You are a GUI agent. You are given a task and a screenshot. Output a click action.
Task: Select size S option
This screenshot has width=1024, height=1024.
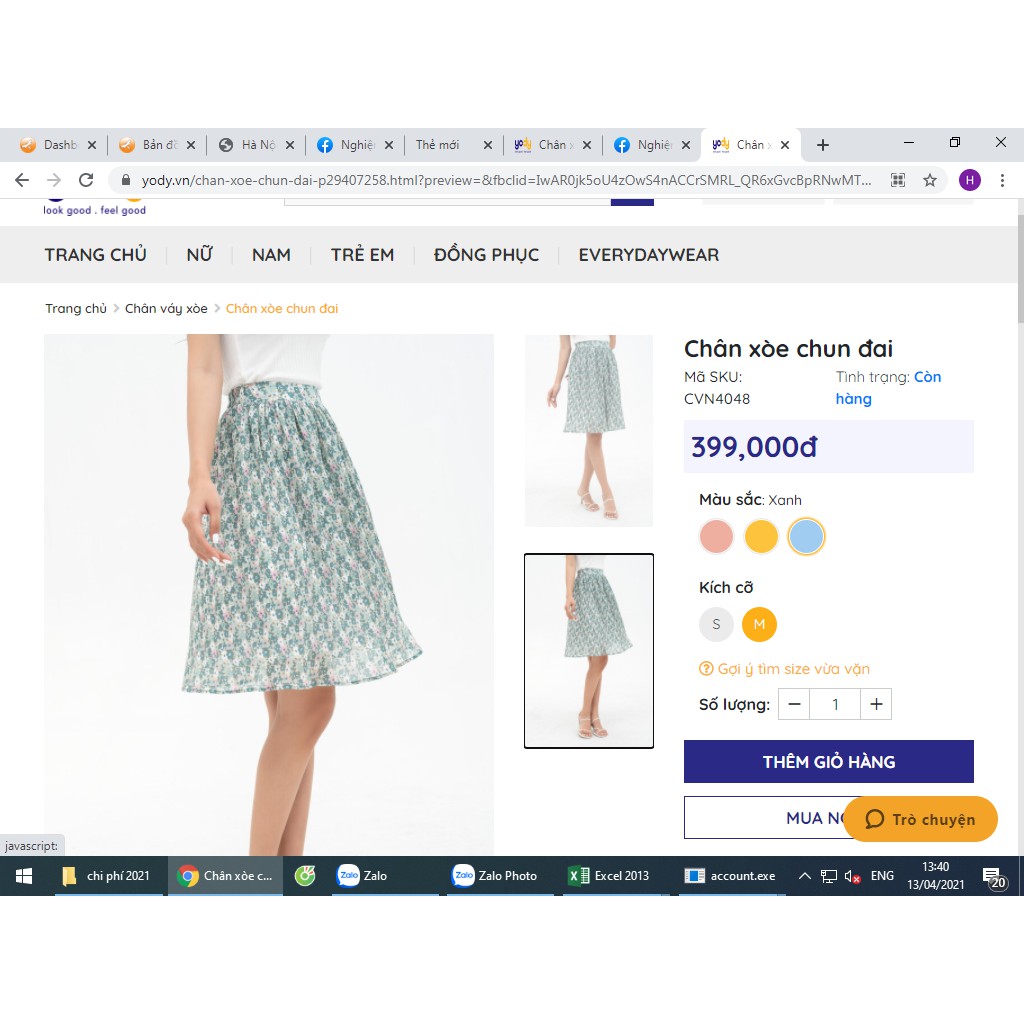pyautogui.click(x=716, y=625)
